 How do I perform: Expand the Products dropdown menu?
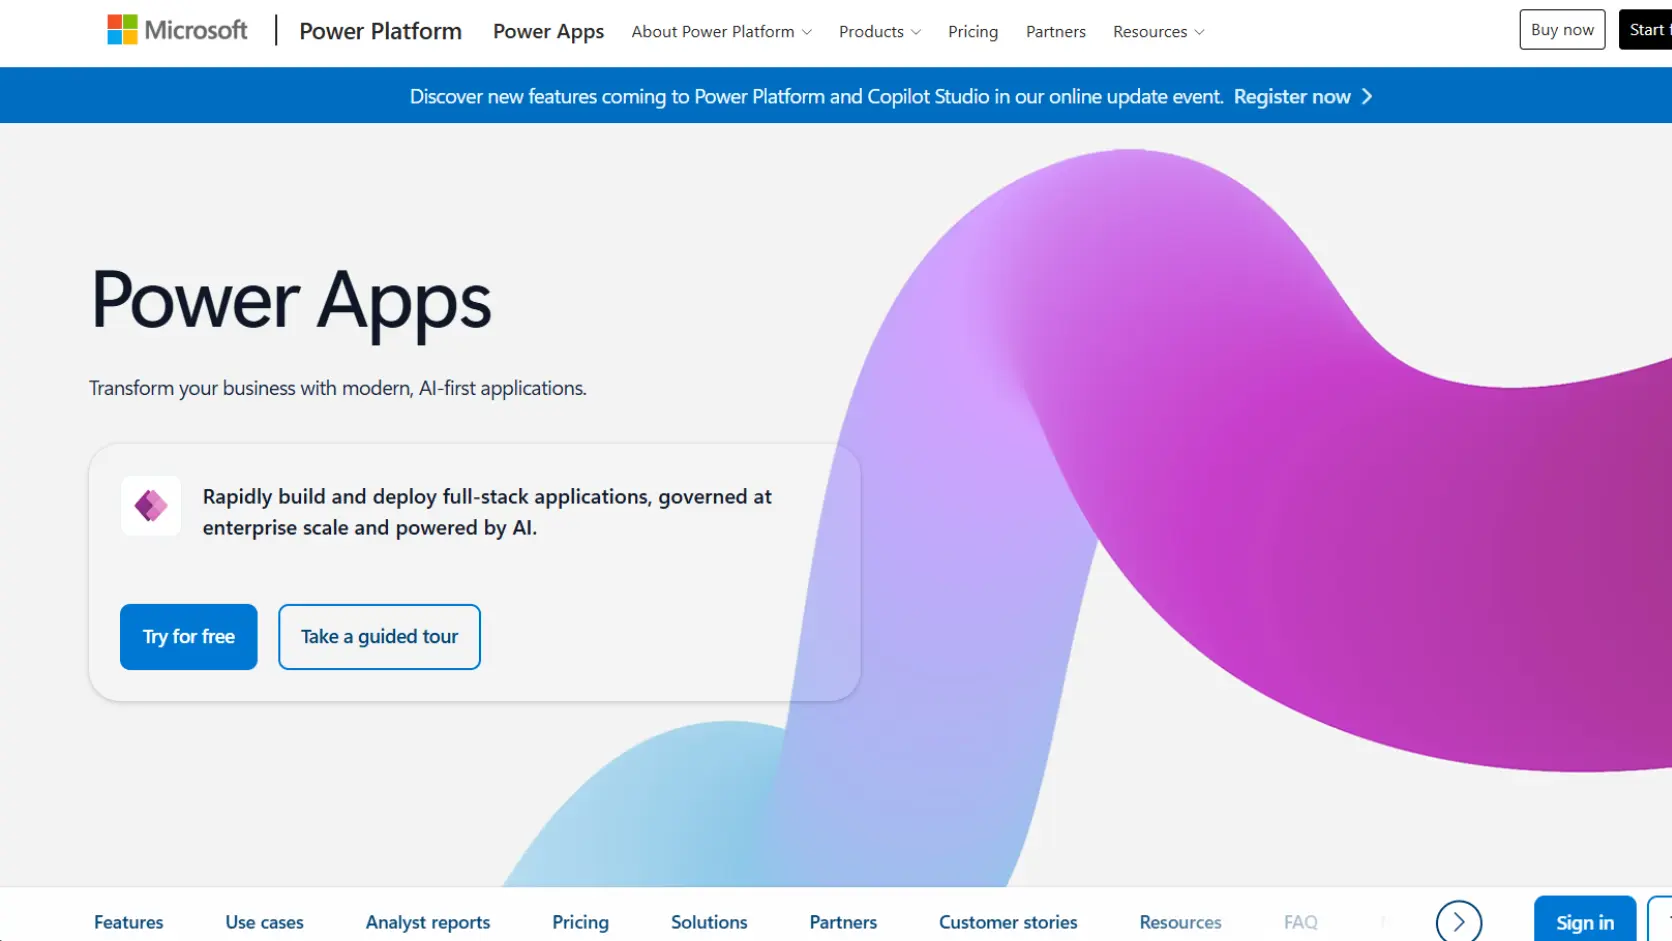click(880, 32)
